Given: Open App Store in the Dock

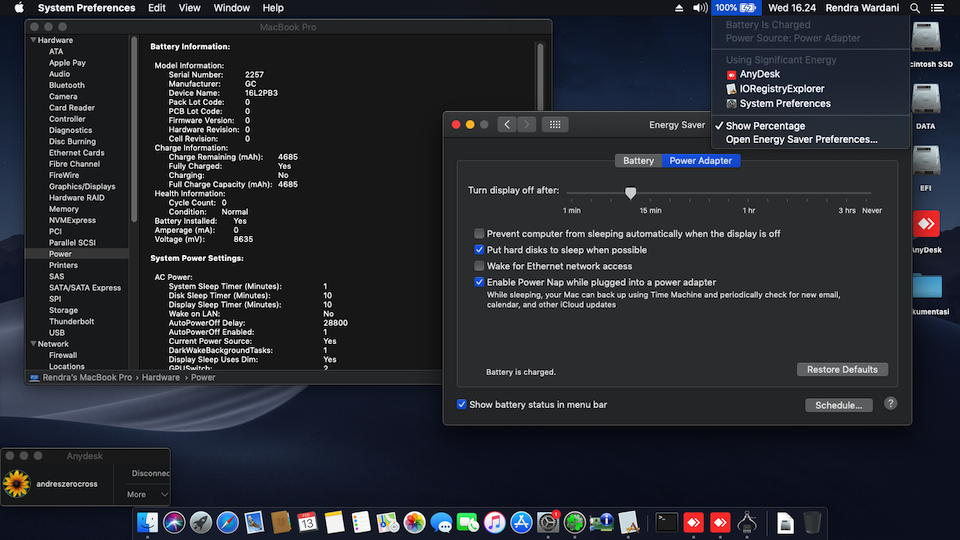Looking at the screenshot, I should (x=521, y=522).
